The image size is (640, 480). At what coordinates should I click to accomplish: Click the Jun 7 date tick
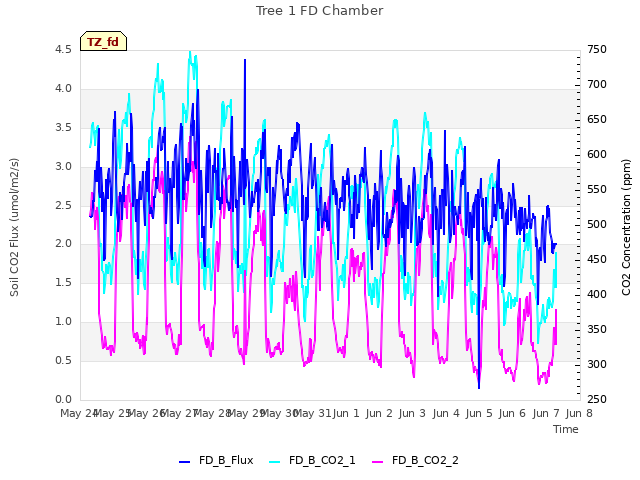[x=546, y=413]
